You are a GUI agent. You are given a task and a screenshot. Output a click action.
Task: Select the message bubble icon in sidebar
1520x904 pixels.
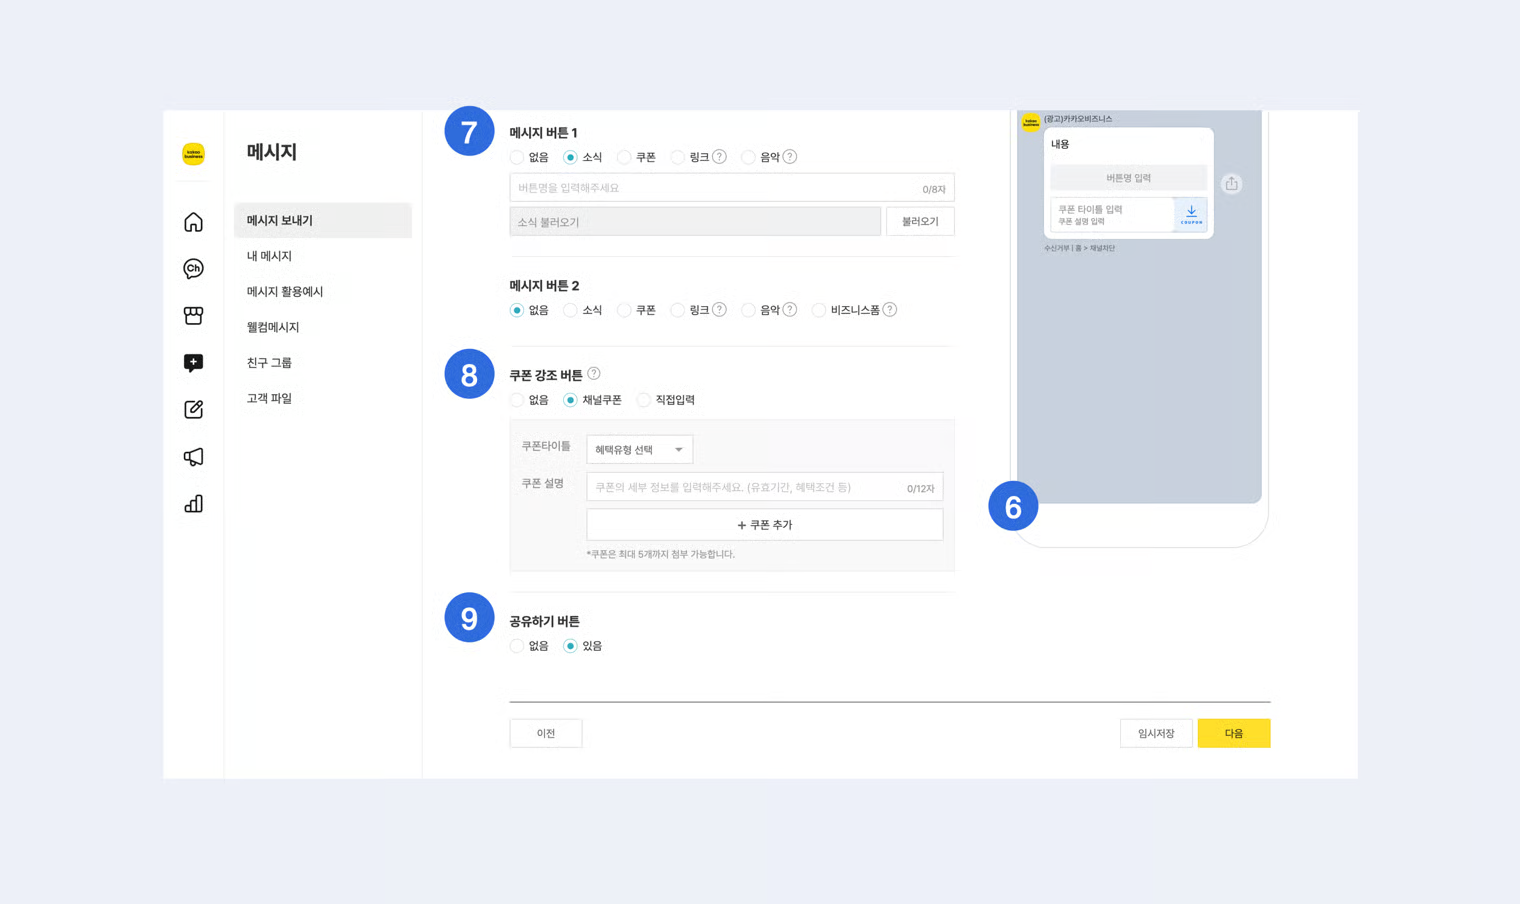193,363
